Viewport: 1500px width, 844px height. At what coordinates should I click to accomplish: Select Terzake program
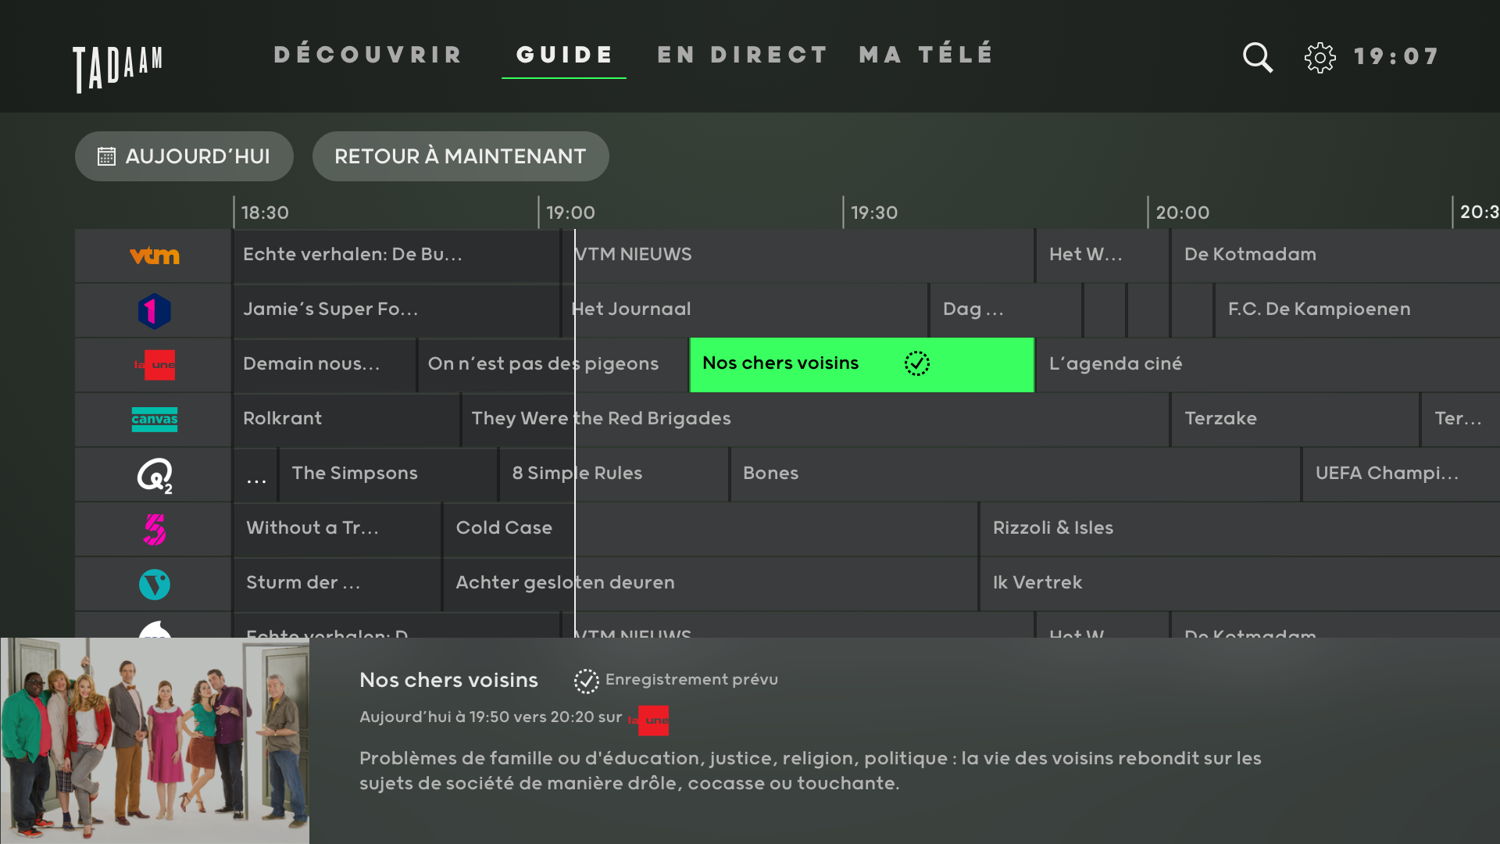[1295, 419]
